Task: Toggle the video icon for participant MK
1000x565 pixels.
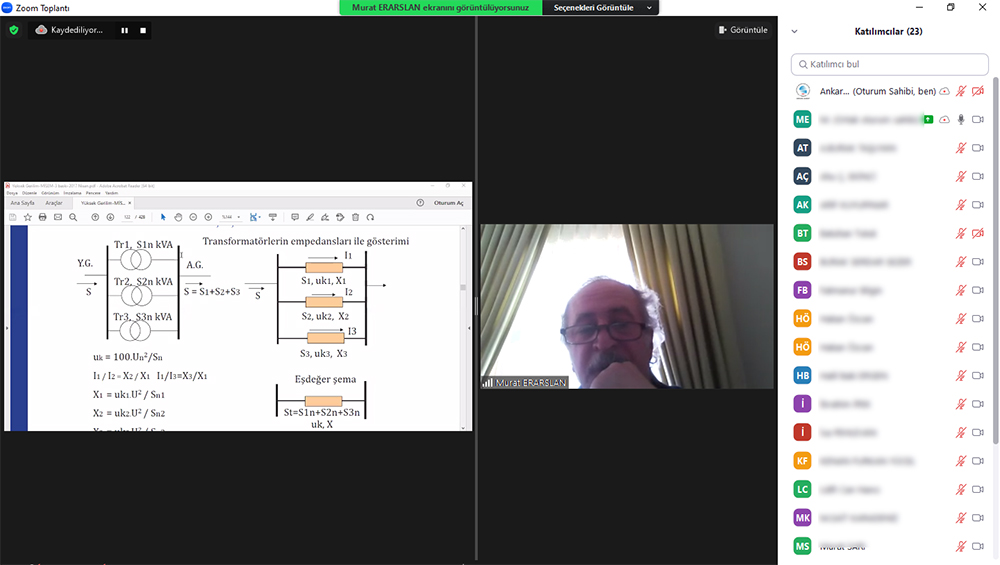Action: coord(978,518)
